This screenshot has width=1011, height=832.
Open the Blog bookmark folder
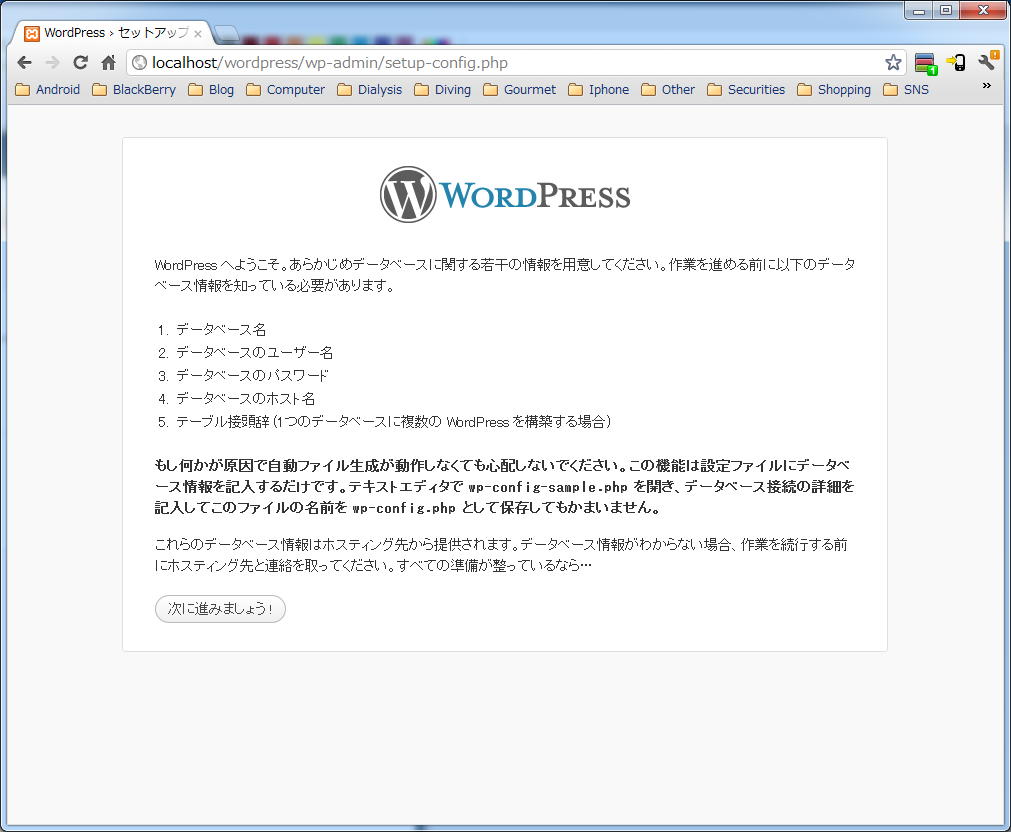tap(211, 90)
